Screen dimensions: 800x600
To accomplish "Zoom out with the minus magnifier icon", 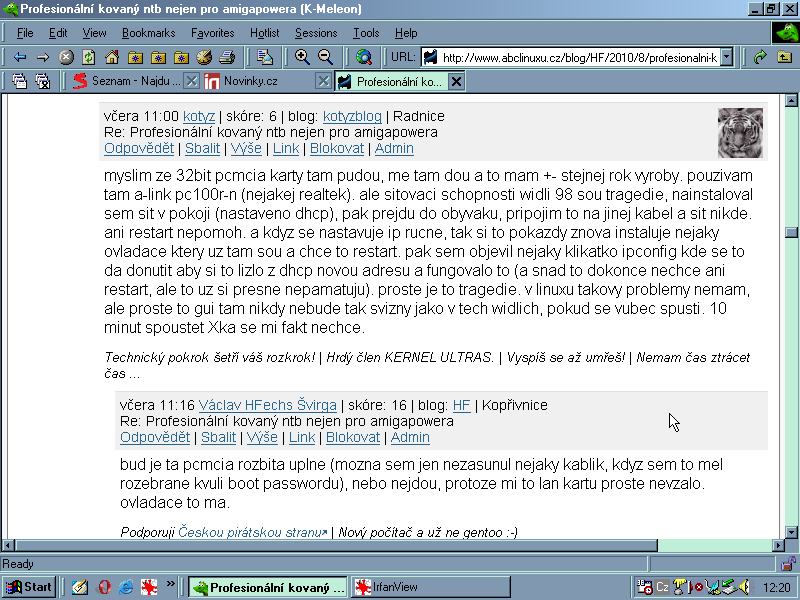I will click(326, 57).
